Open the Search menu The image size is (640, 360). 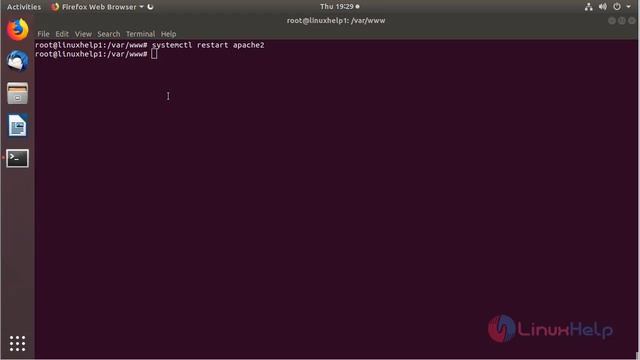click(109, 34)
